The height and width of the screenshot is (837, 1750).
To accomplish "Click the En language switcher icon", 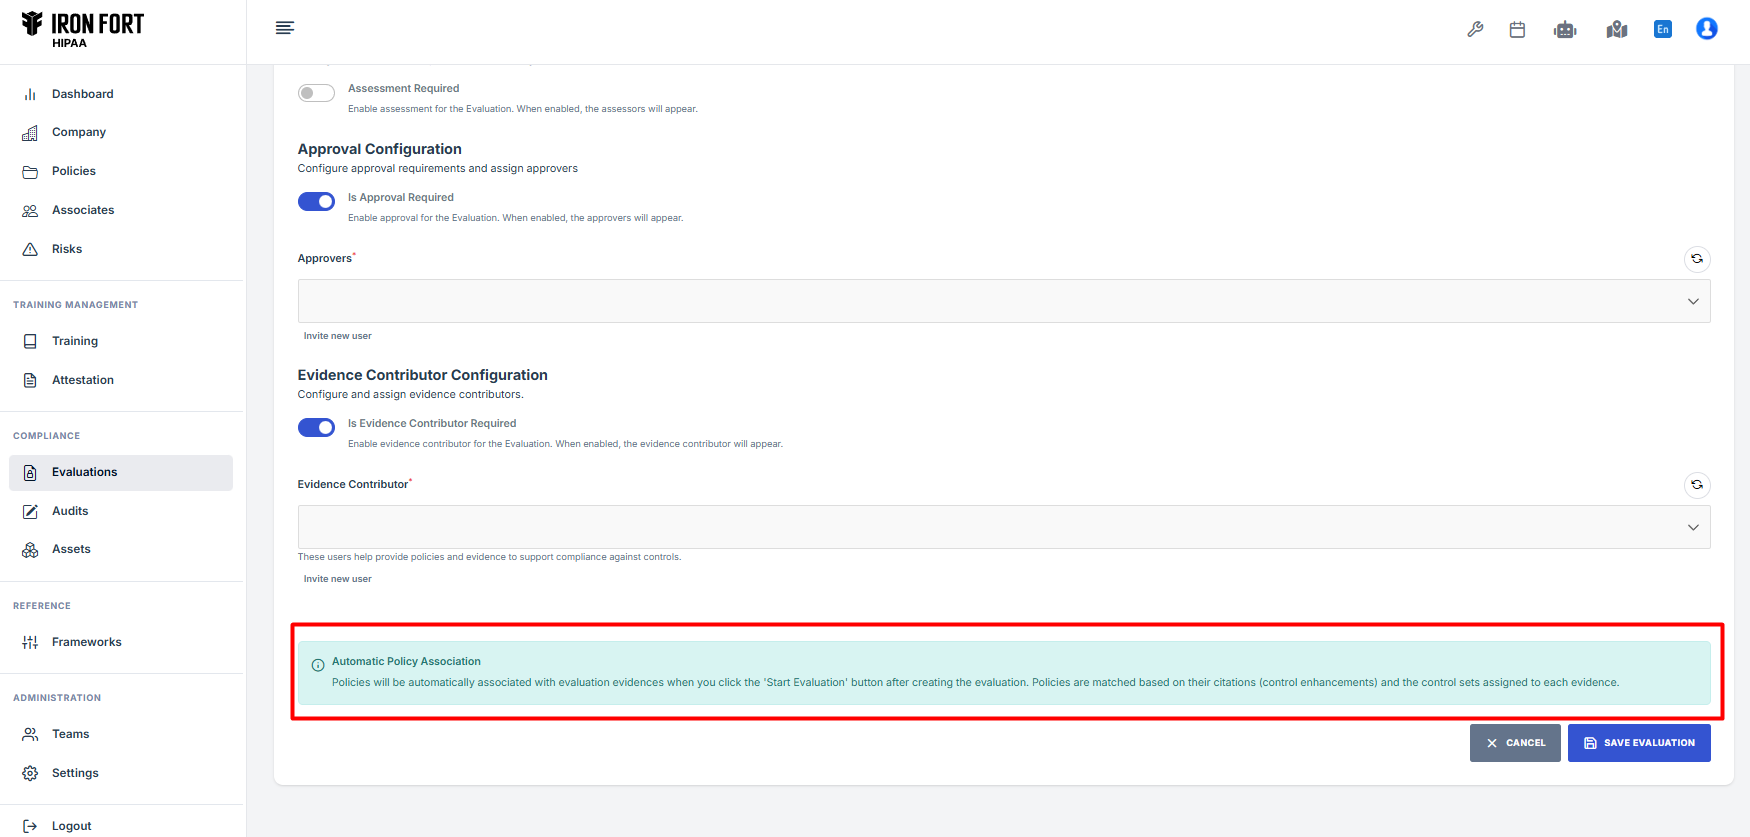I will [1662, 29].
